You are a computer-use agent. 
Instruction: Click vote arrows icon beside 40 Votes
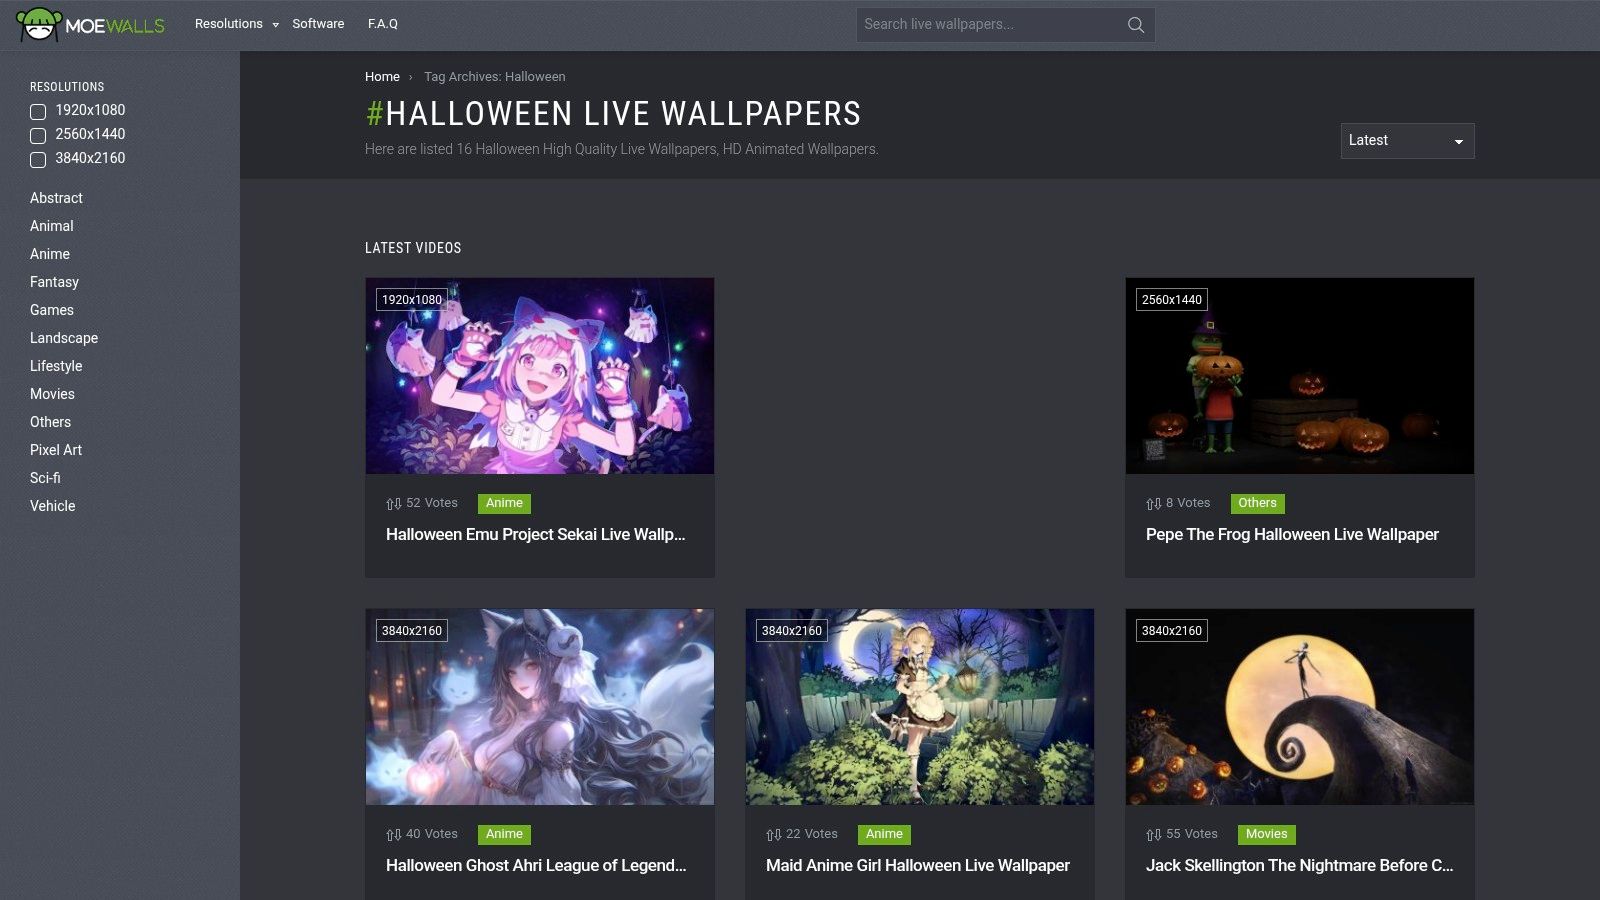pos(394,835)
